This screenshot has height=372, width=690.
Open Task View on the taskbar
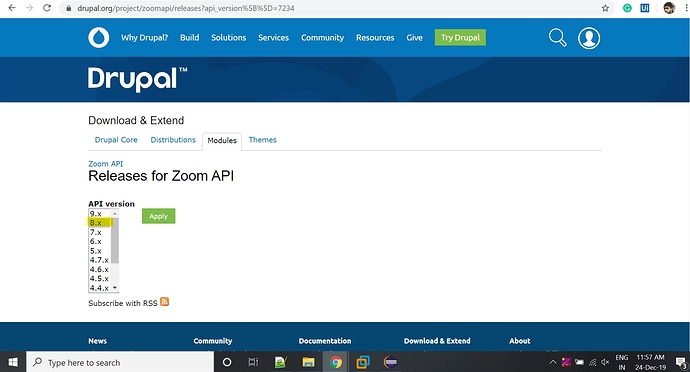(x=253, y=362)
